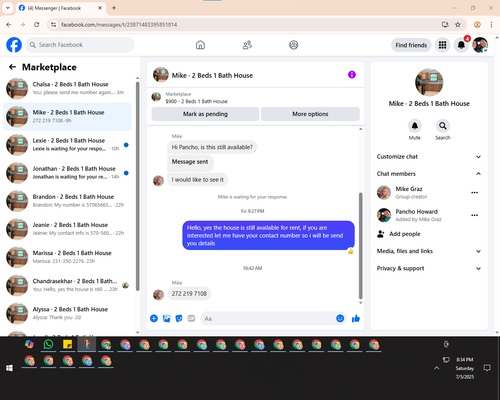The image size is (500, 400).
Task: Collapse Chat members section
Action: [429, 174]
